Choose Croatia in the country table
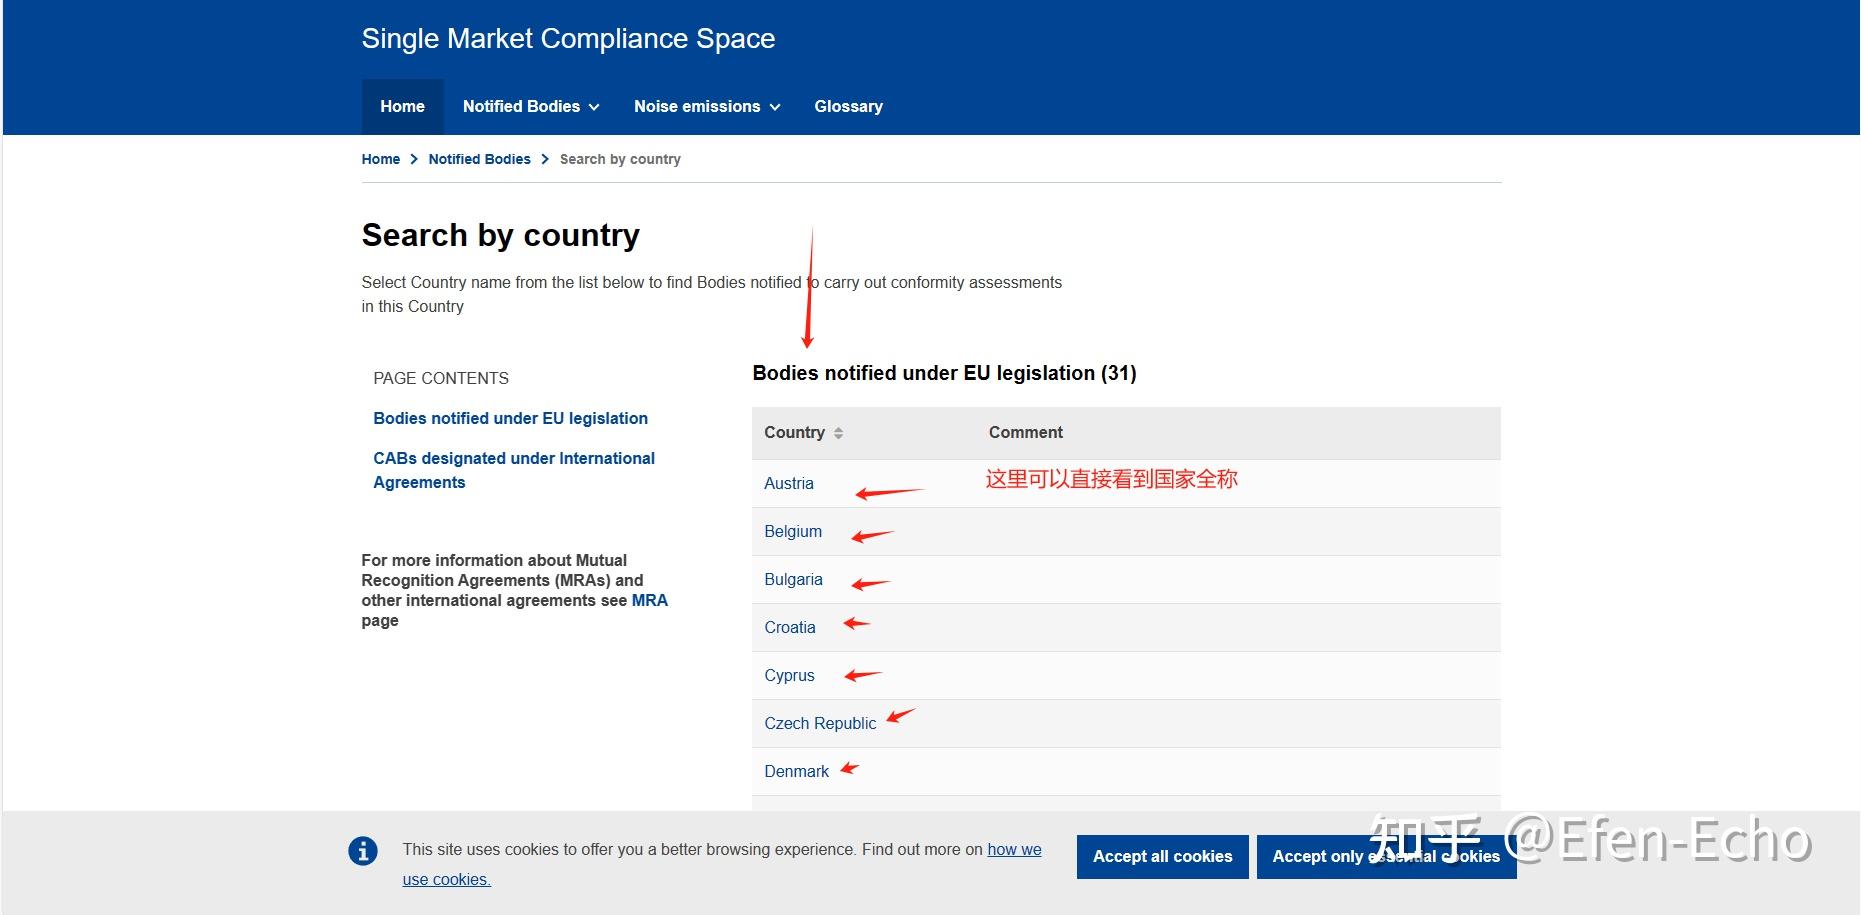Screen dimensions: 1861x915 (789, 628)
